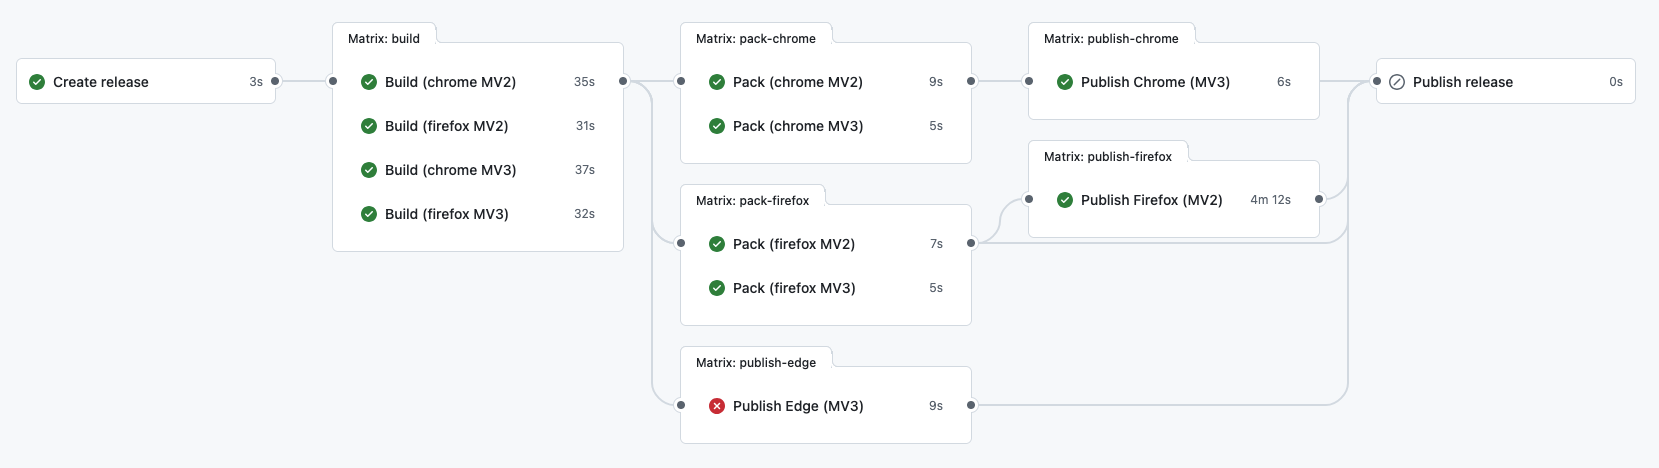1659x468 pixels.
Task: Click the 9s duration of Publish Edge
Action: pyautogui.click(x=936, y=406)
